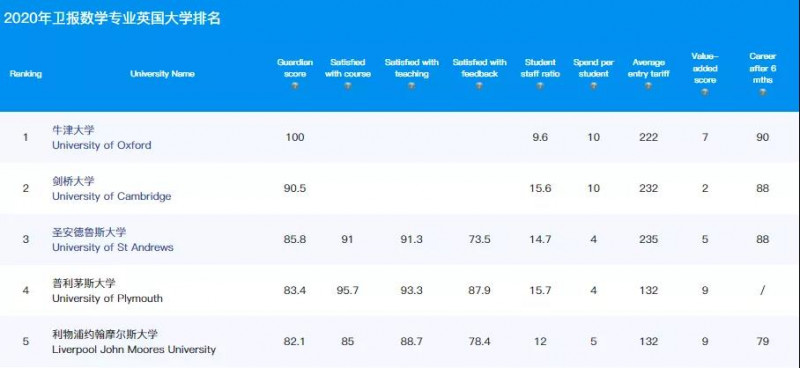Screen dimensions: 800x368
Task: Click help icon under Value-added score
Action: coord(705,92)
